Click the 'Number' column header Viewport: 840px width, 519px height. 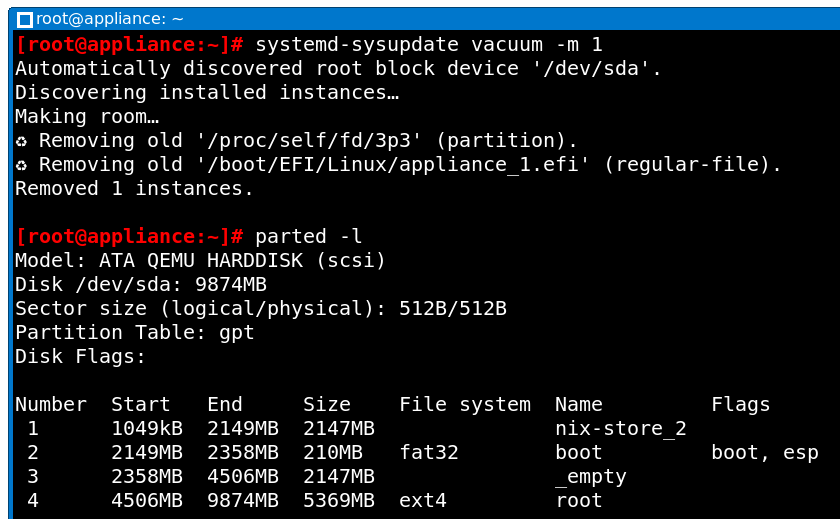pyautogui.click(x=51, y=404)
